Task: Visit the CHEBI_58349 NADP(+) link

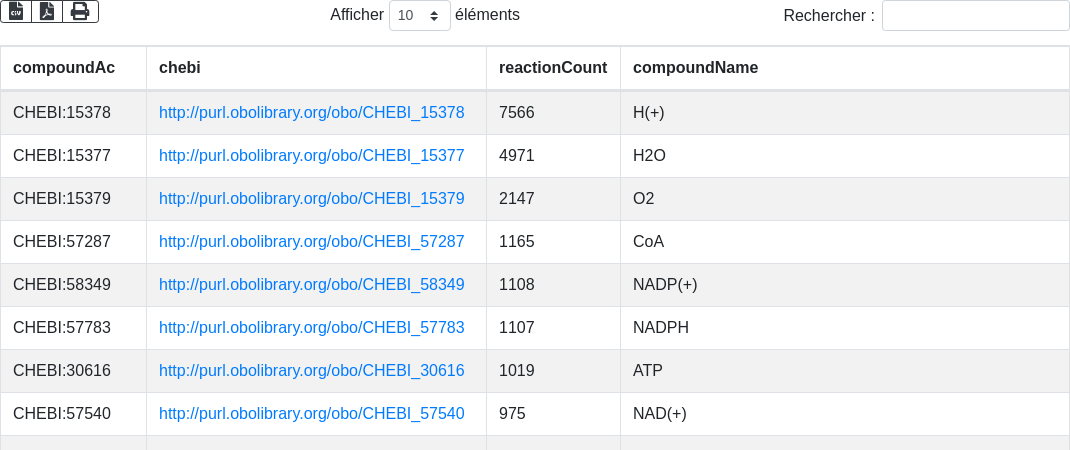Action: 311,285
